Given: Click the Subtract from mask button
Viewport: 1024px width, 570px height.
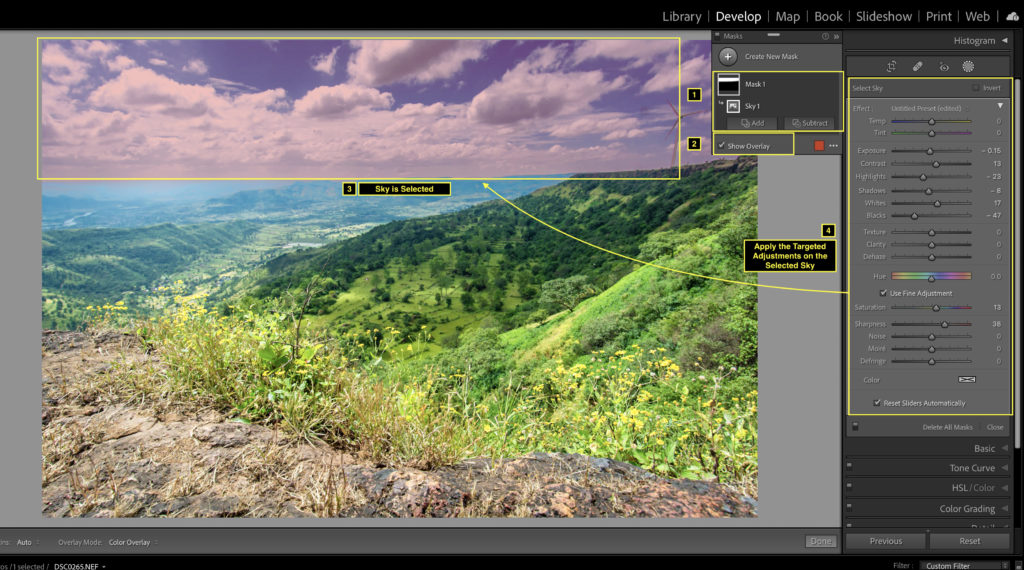Looking at the screenshot, I should pos(809,123).
